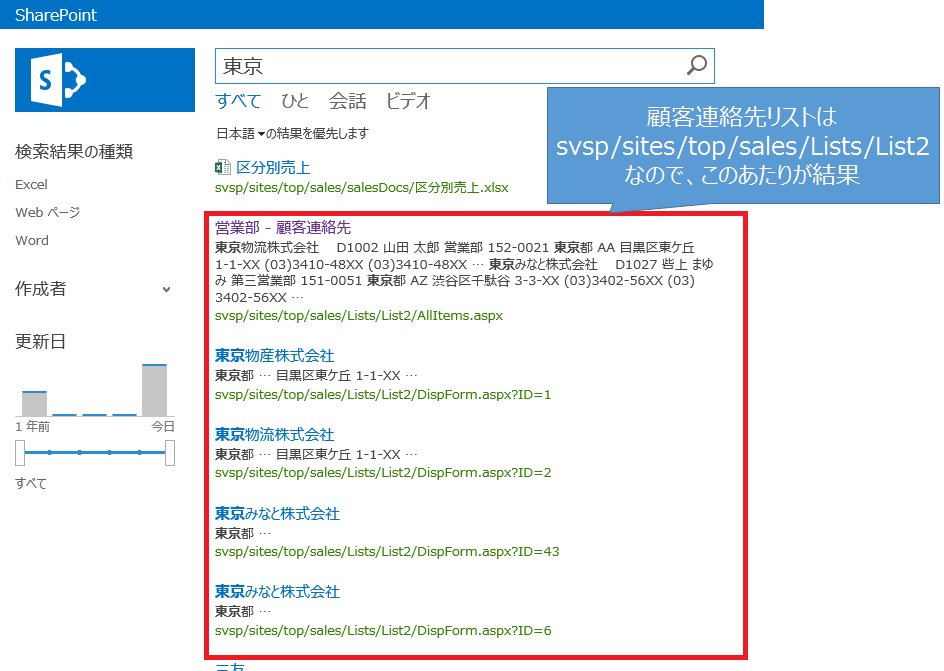The width and height of the screenshot is (944, 671).
Task: Filter results by Excel type
Action: click(x=31, y=185)
